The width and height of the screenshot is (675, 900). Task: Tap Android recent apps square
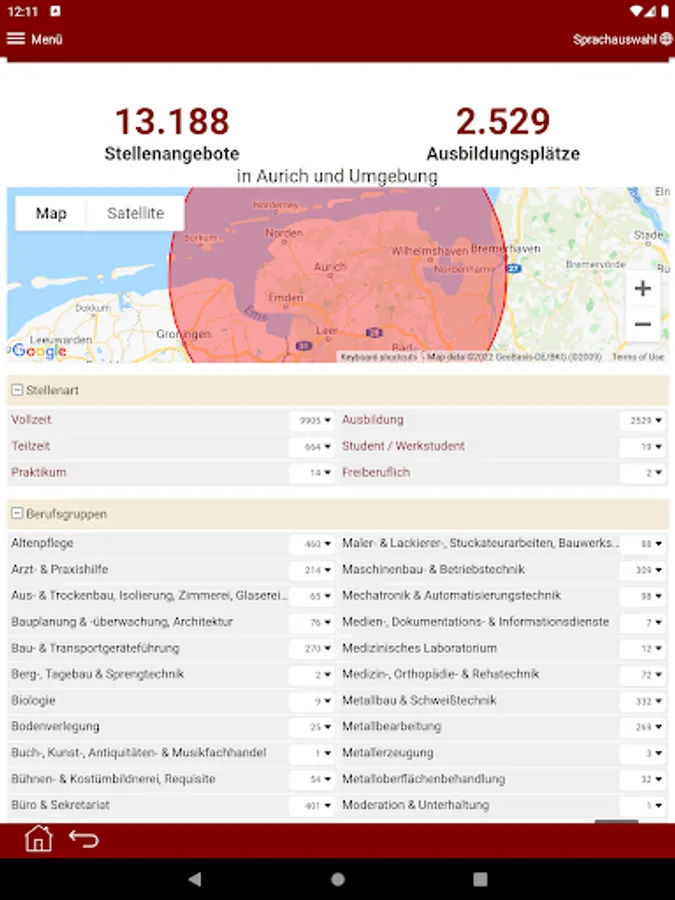pos(480,879)
